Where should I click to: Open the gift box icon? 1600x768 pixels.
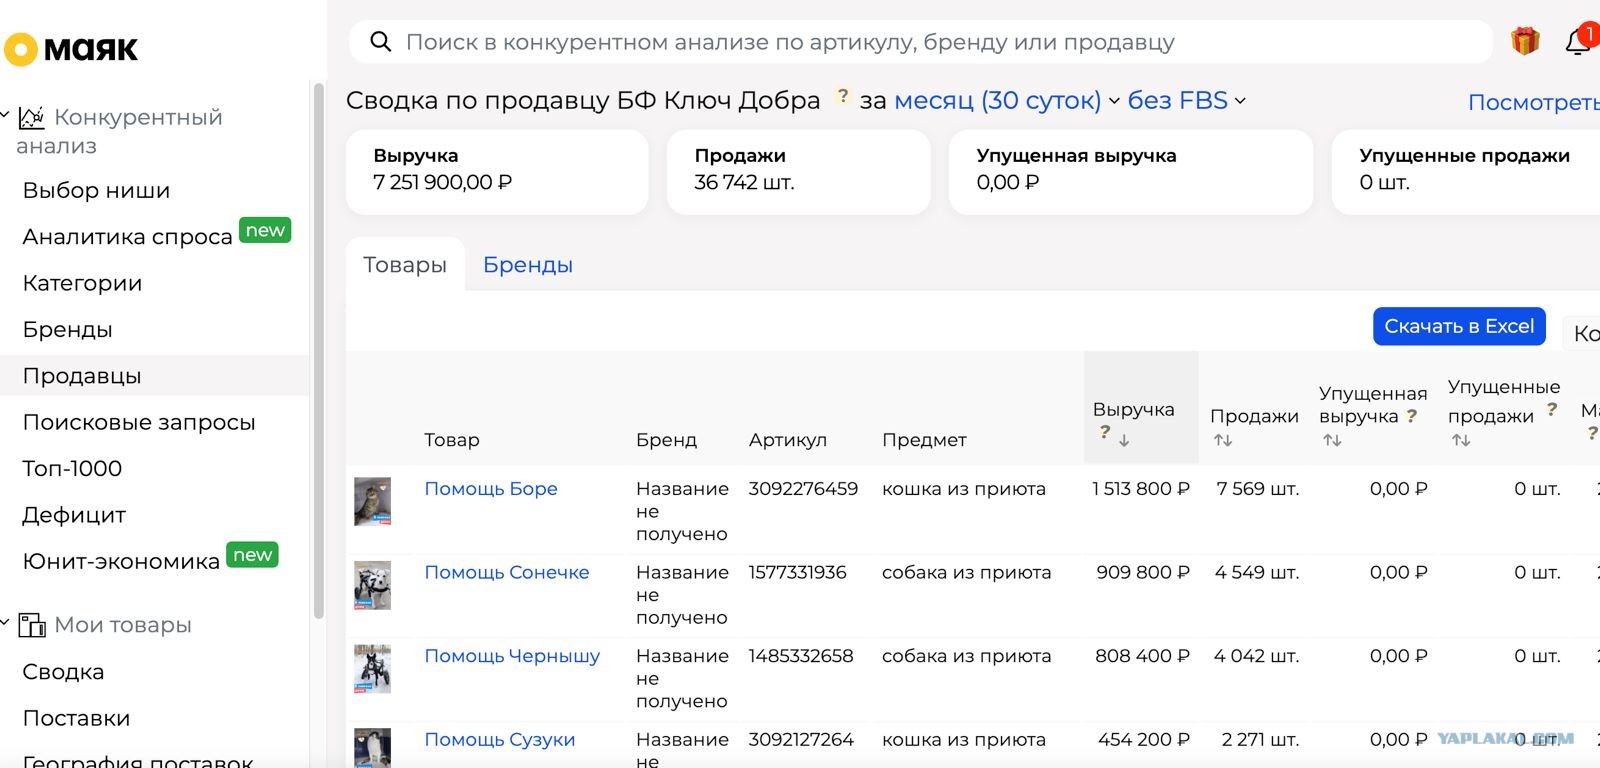(x=1525, y=41)
